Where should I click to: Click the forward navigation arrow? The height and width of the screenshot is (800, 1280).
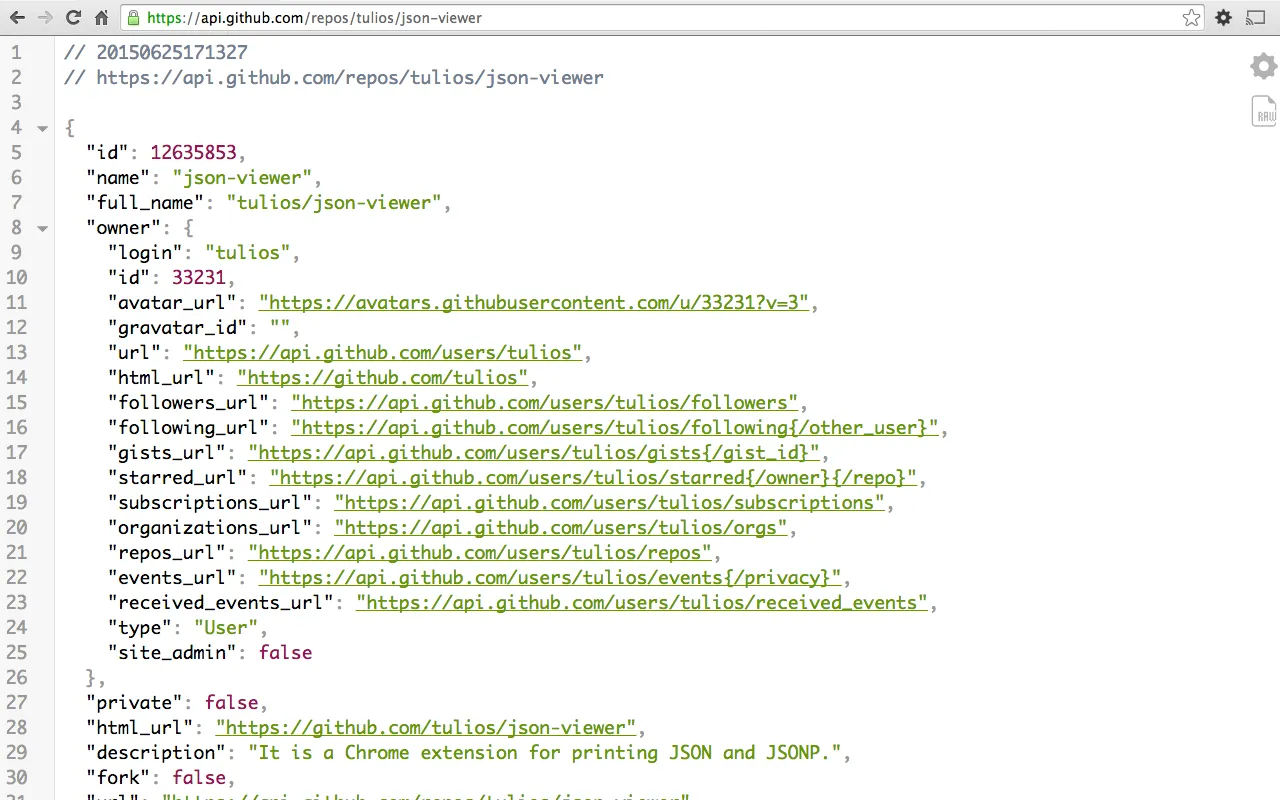click(44, 17)
